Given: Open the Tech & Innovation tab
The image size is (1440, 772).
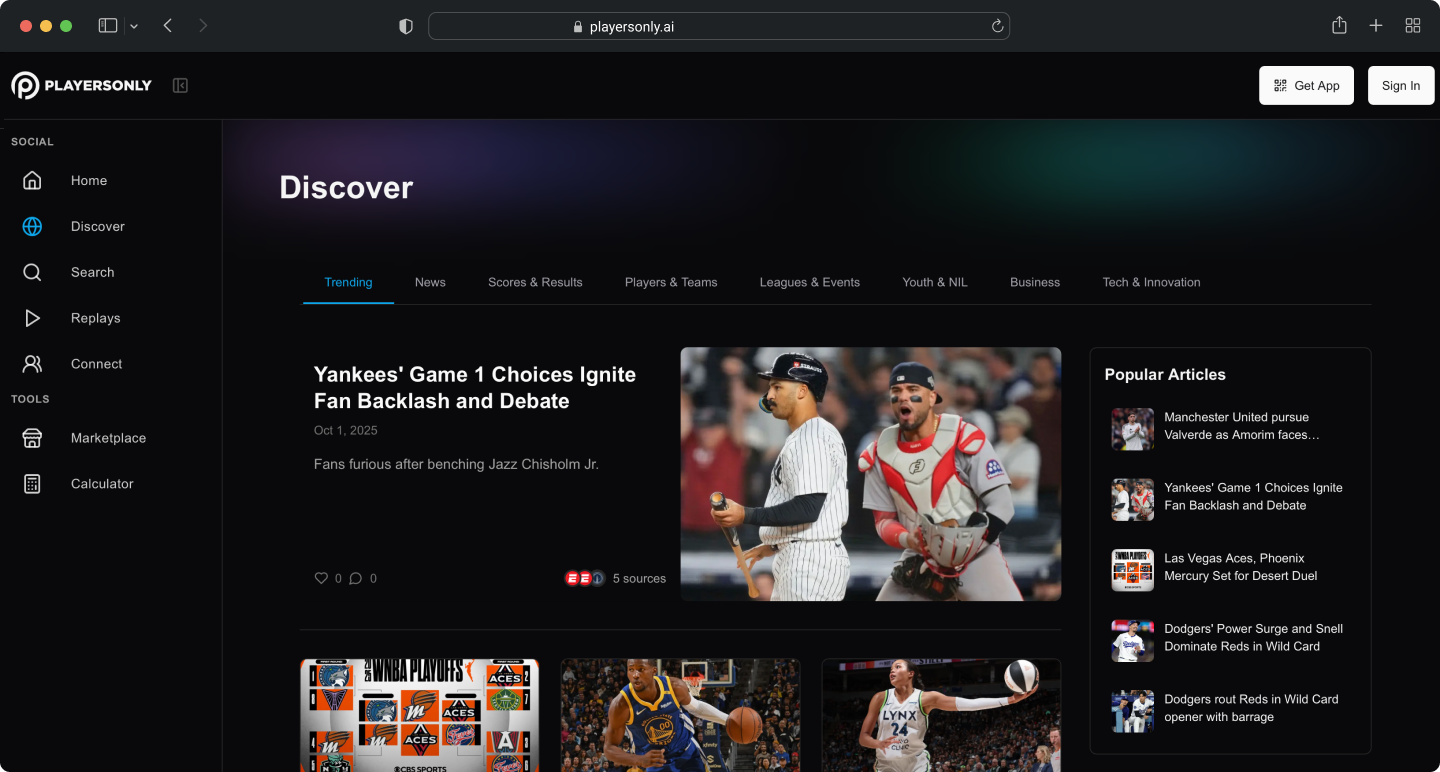Looking at the screenshot, I should pos(1151,282).
